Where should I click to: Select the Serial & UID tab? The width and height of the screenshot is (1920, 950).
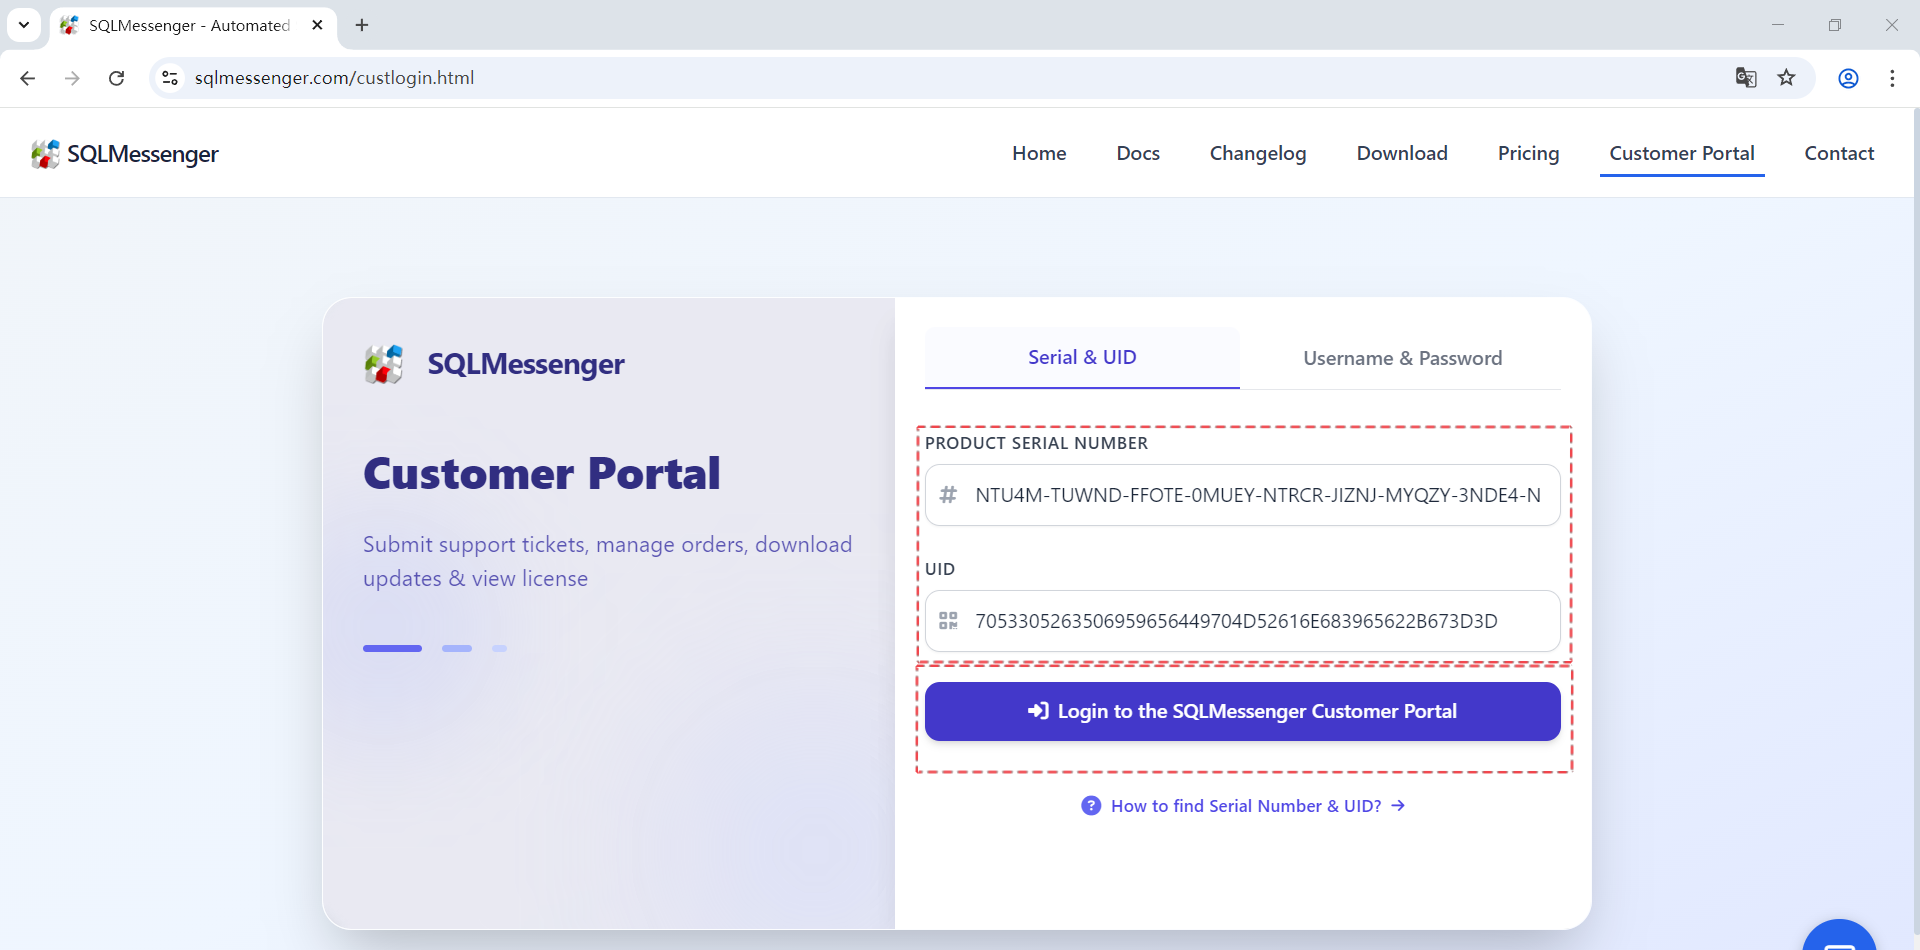(1082, 357)
